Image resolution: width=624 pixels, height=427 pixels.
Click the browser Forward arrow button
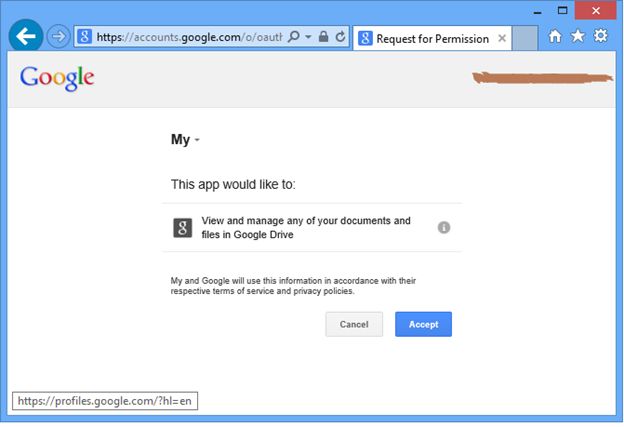pyautogui.click(x=58, y=37)
